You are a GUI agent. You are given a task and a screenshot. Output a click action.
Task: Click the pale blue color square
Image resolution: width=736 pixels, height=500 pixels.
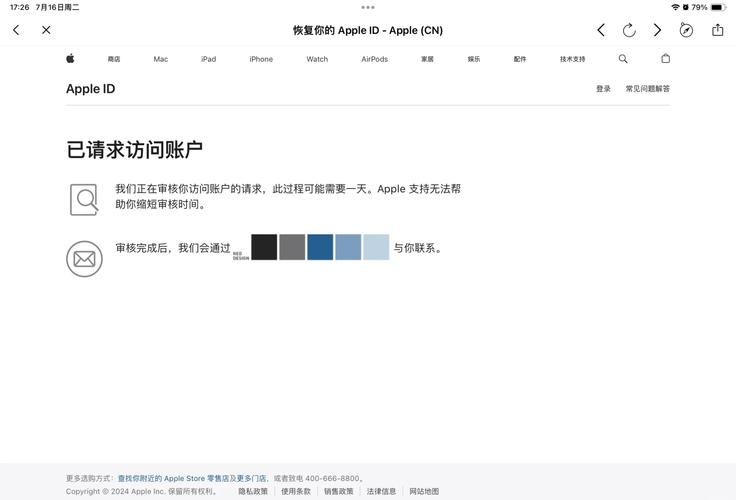(x=376, y=247)
